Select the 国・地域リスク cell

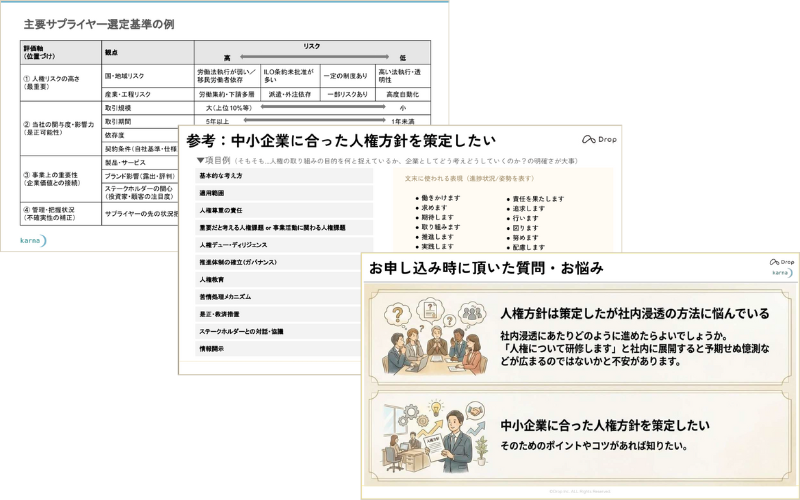click(x=148, y=76)
